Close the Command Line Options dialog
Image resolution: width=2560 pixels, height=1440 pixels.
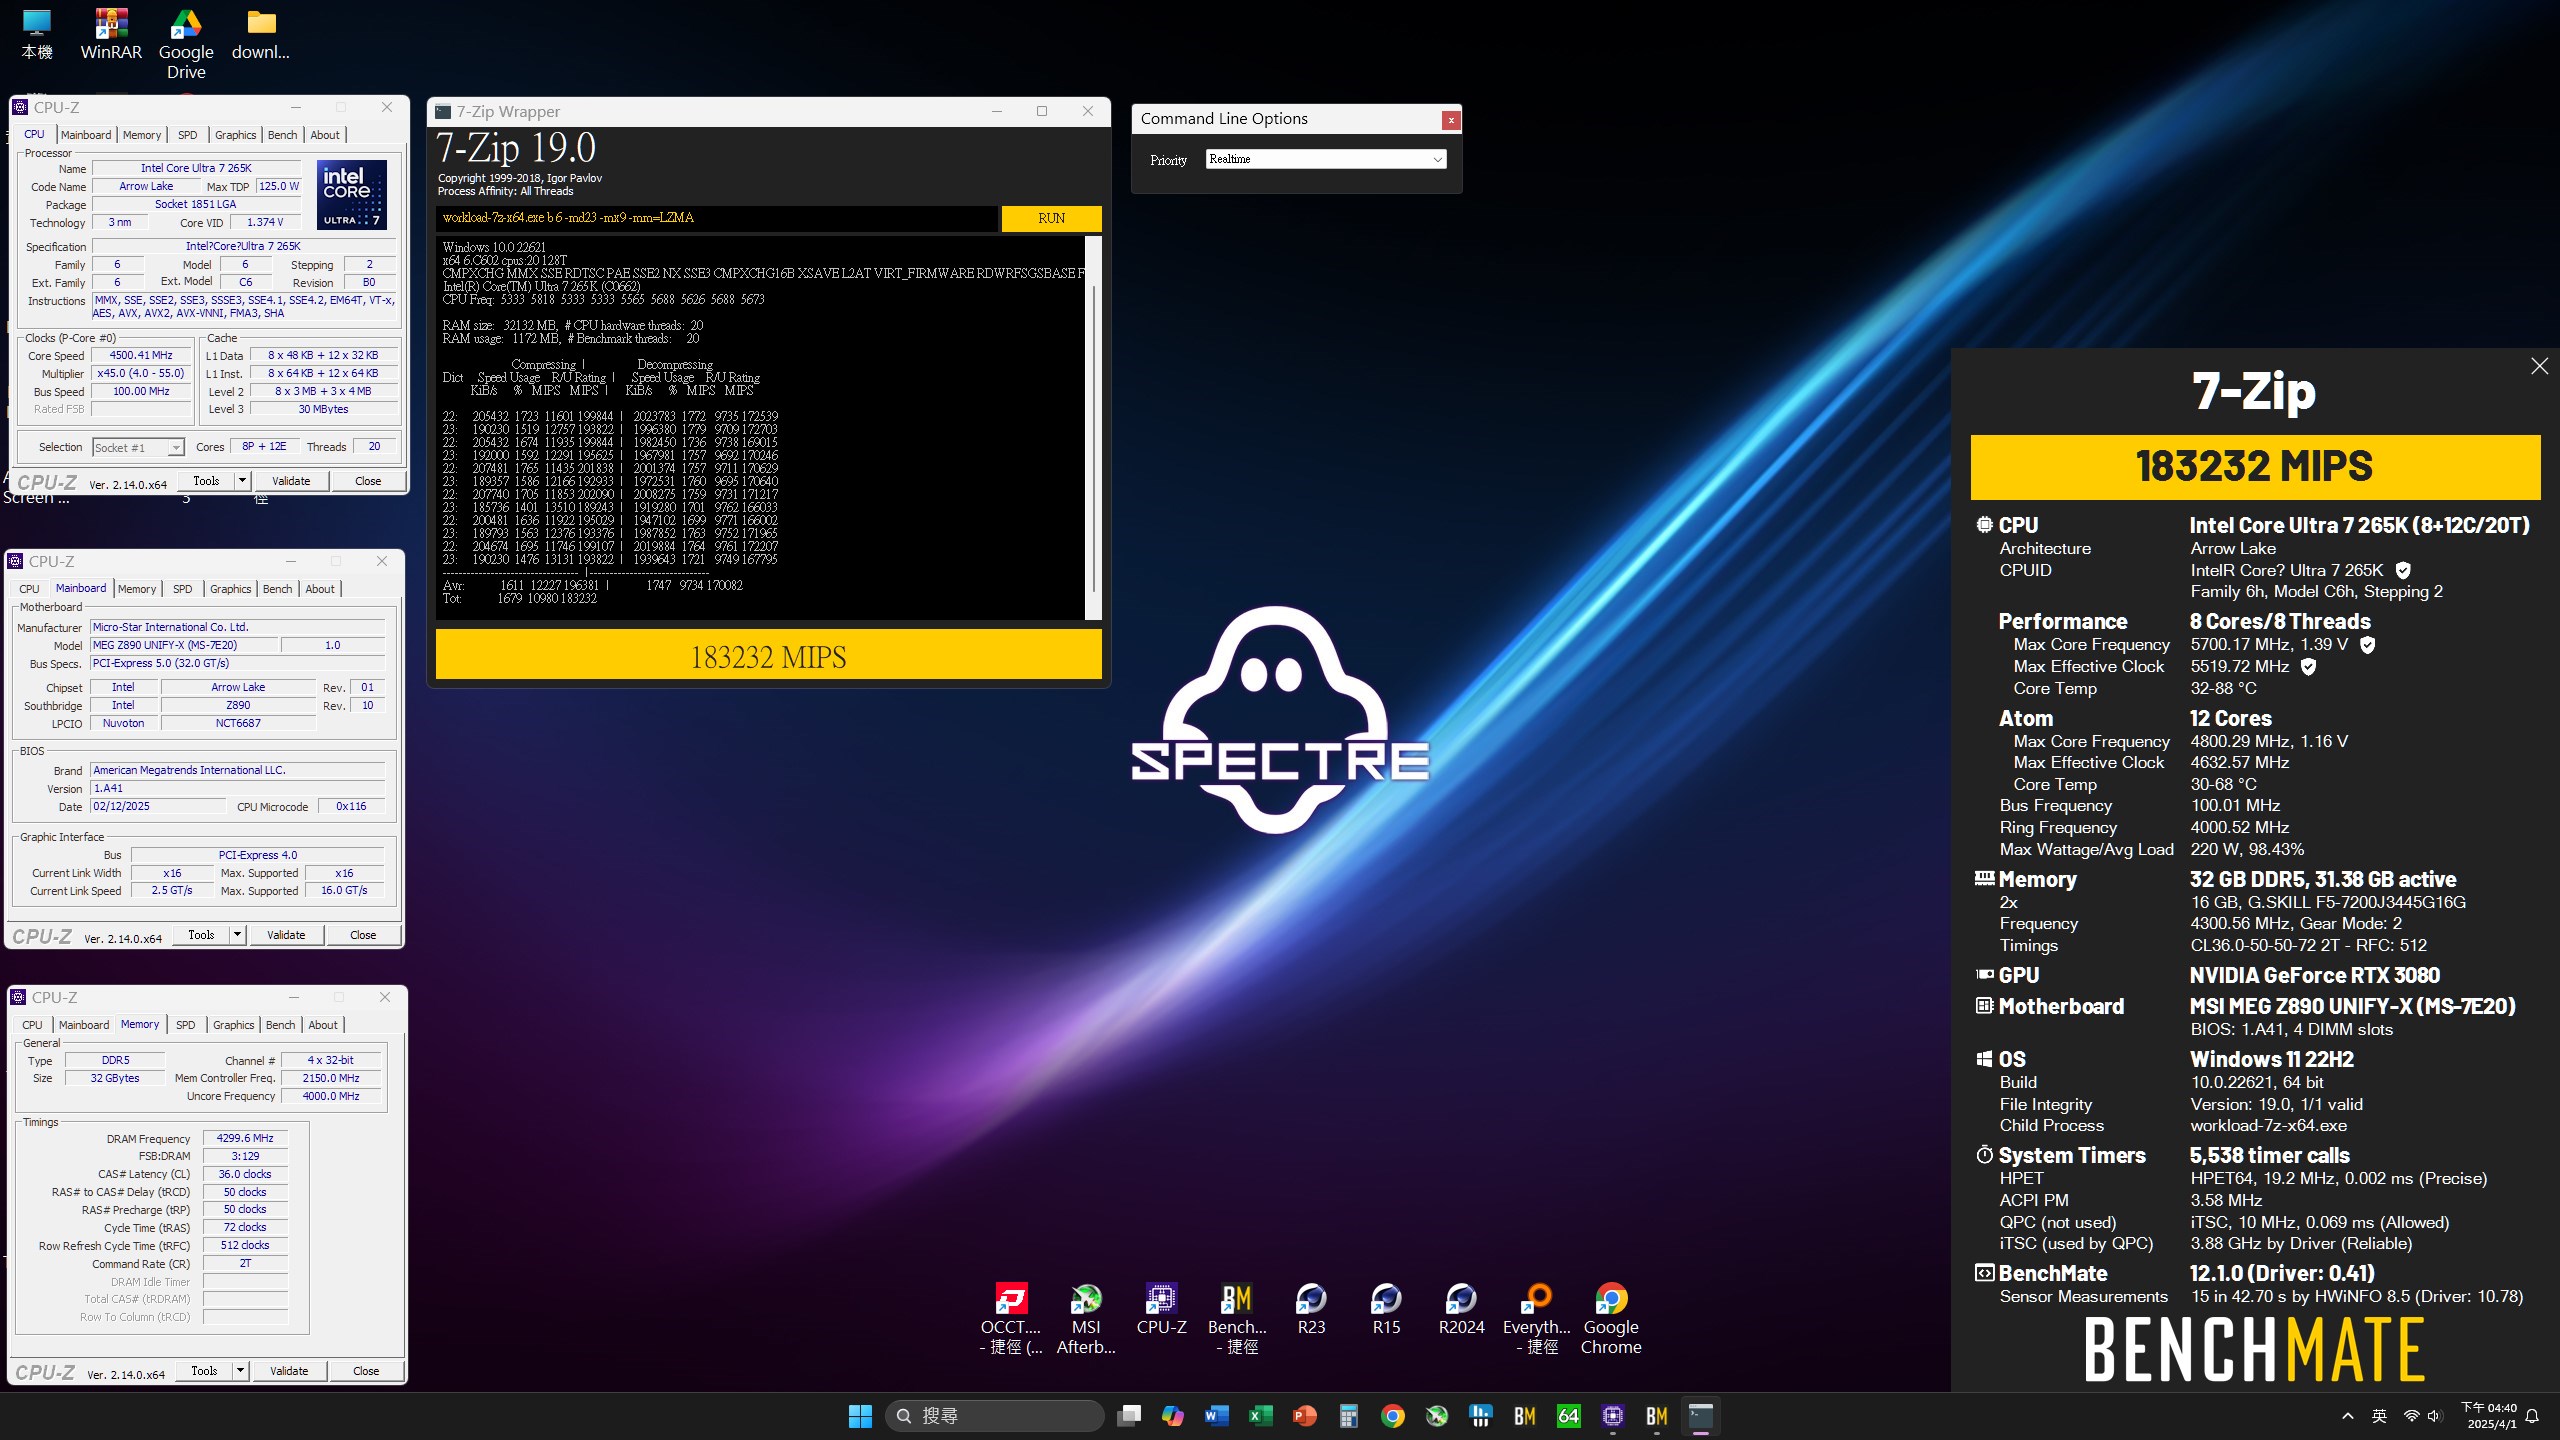1450,120
